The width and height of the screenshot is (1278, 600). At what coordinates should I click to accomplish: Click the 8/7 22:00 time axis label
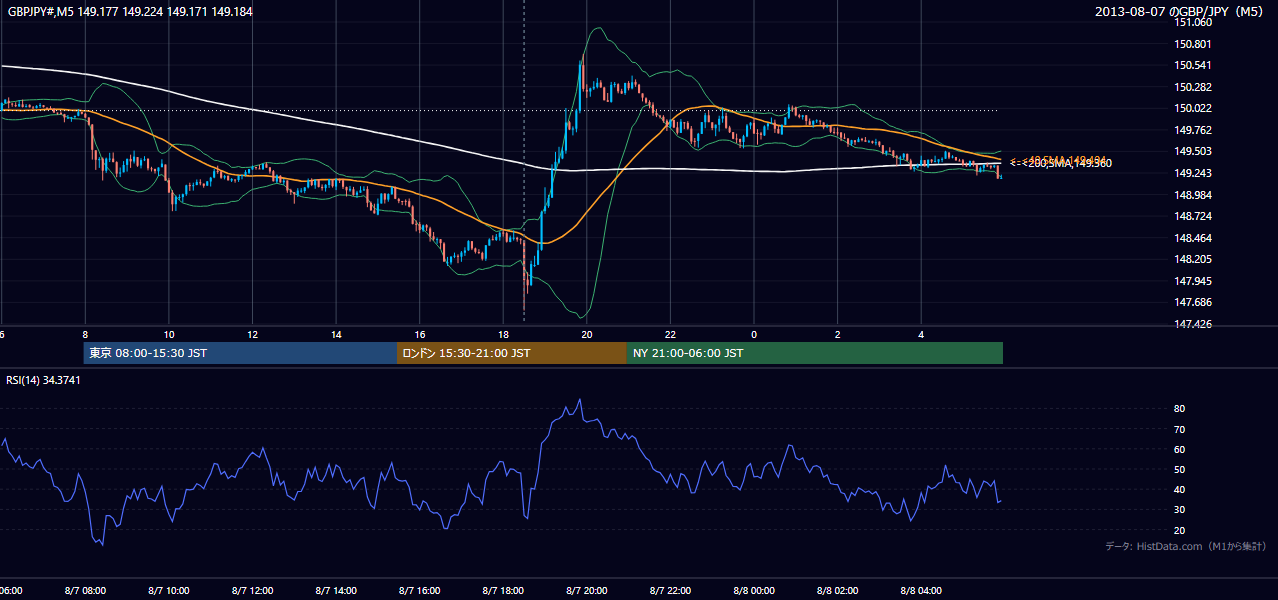671,591
